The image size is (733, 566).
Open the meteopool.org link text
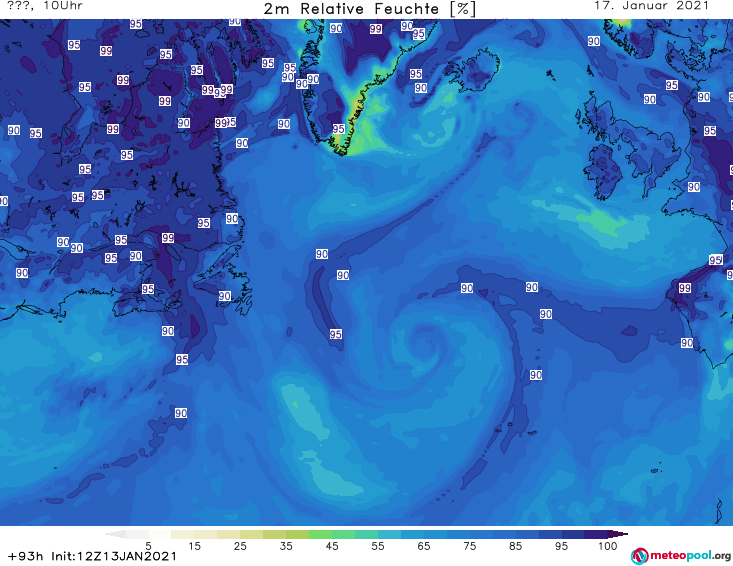pos(690,556)
